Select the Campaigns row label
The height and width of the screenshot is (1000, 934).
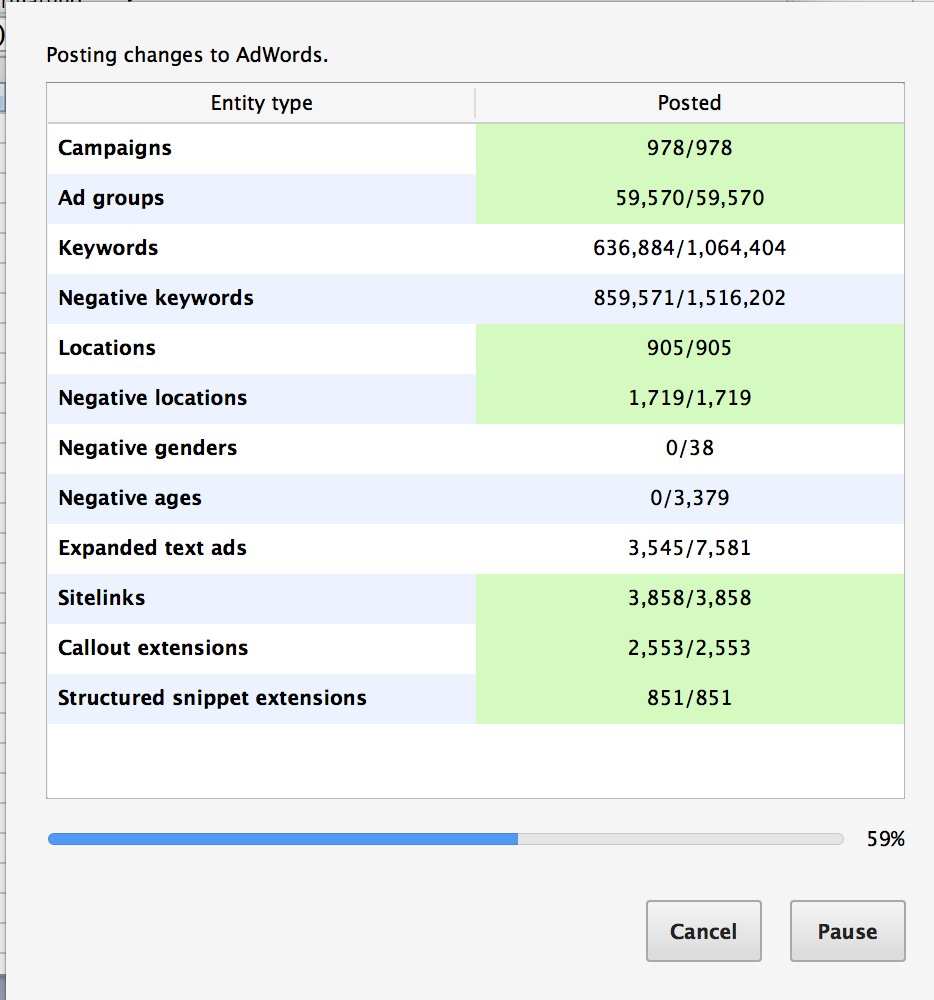tap(115, 148)
